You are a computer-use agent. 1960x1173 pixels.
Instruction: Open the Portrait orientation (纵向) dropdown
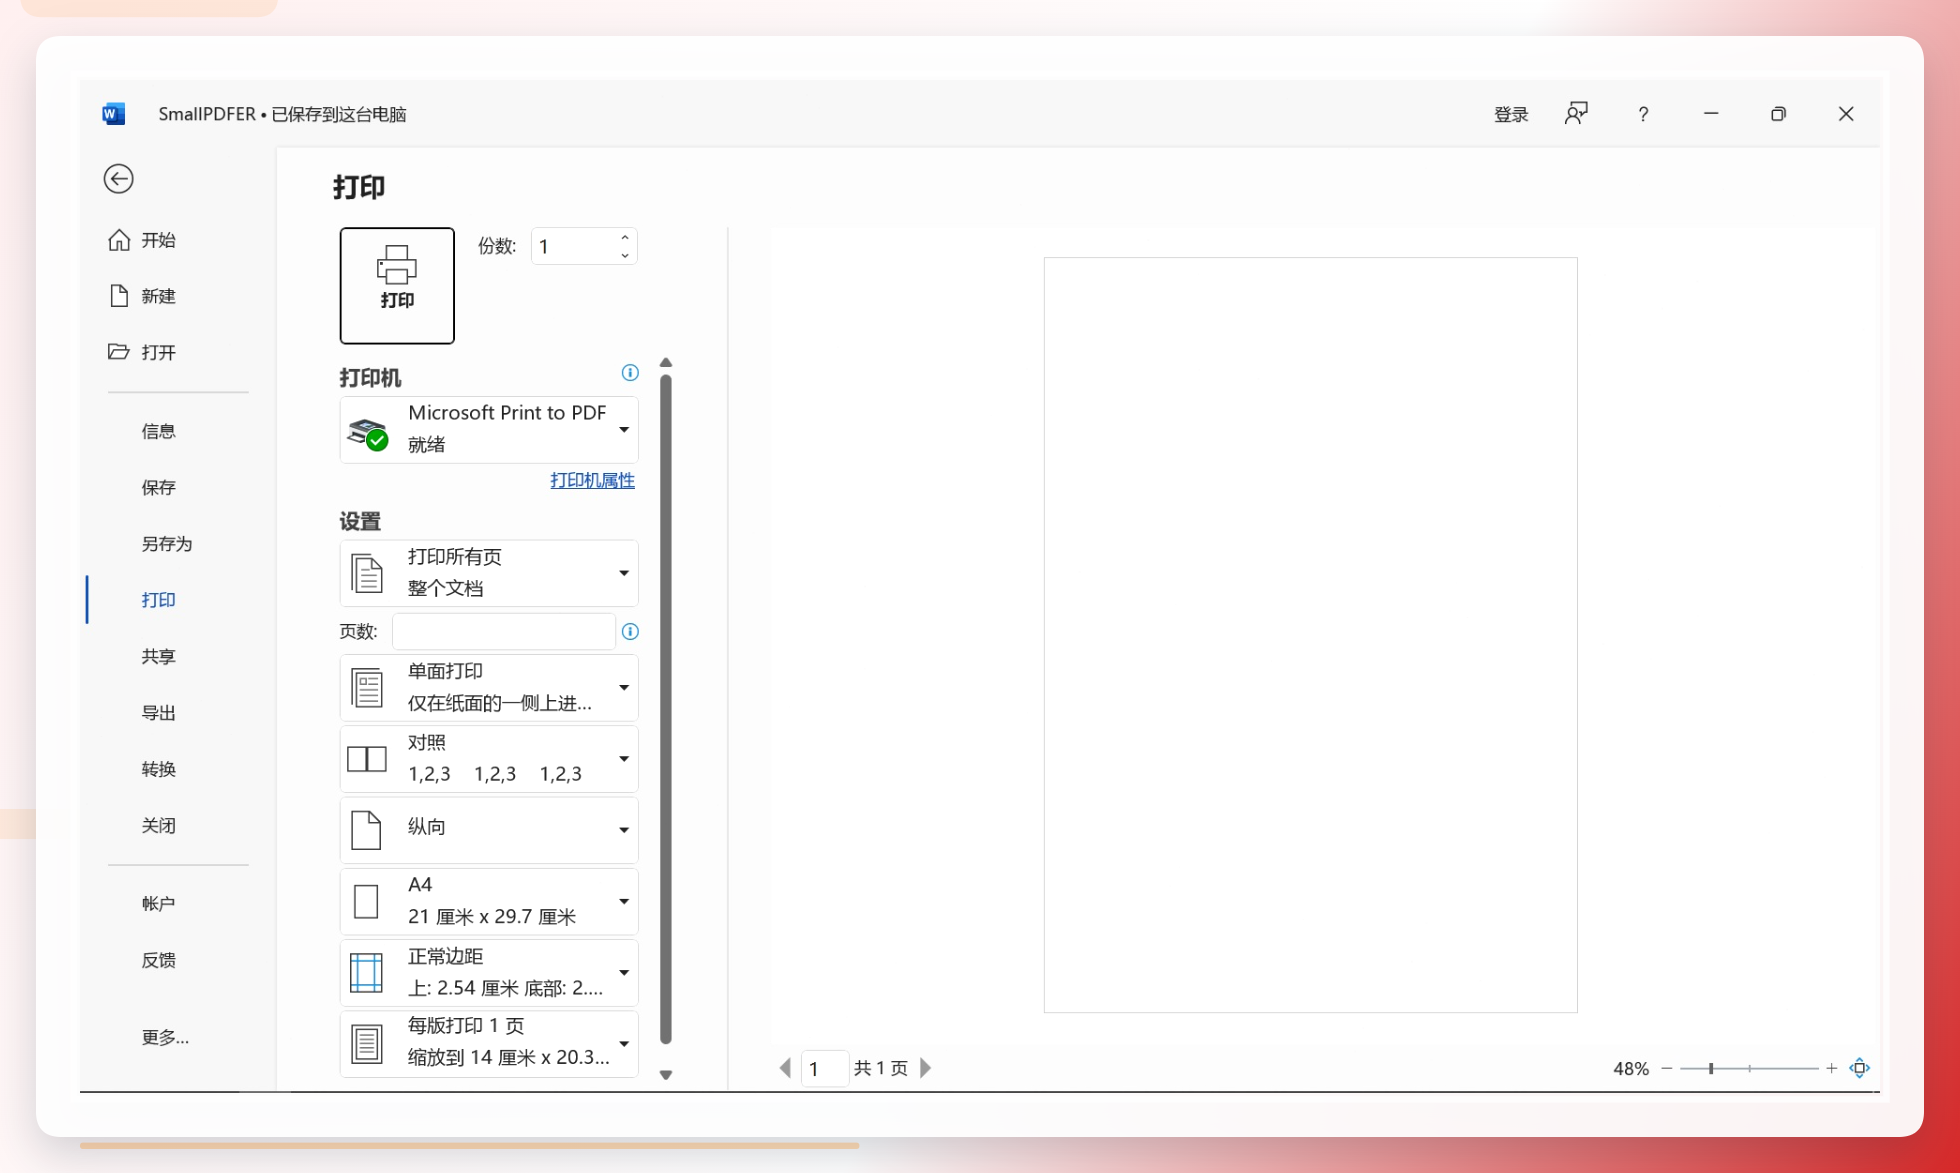pos(489,830)
